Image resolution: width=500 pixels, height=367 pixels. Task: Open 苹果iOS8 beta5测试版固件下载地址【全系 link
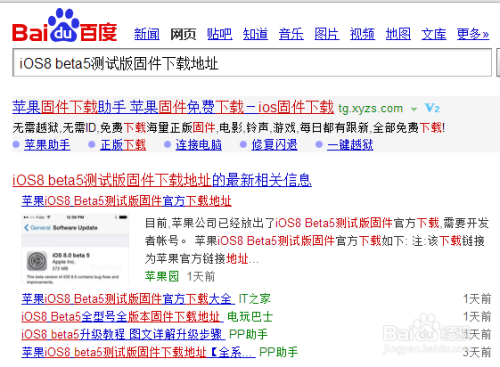coord(137,352)
